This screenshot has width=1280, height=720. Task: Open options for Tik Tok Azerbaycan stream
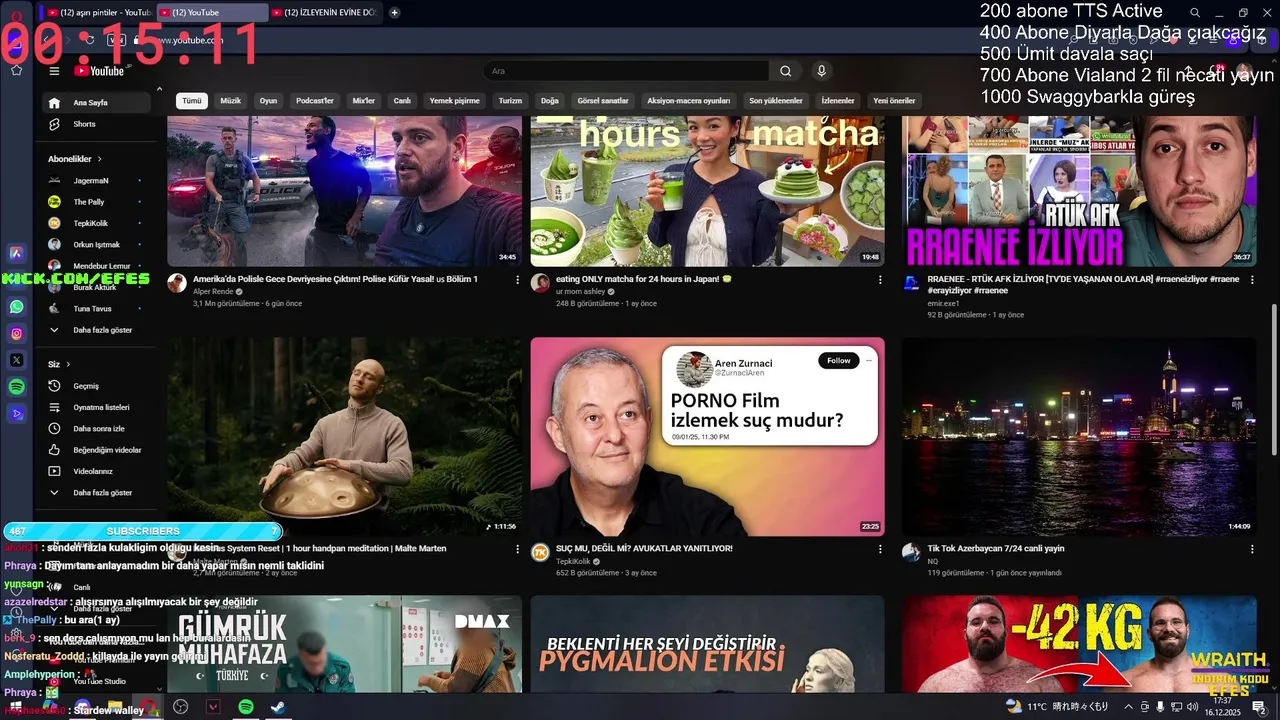[x=1251, y=549]
